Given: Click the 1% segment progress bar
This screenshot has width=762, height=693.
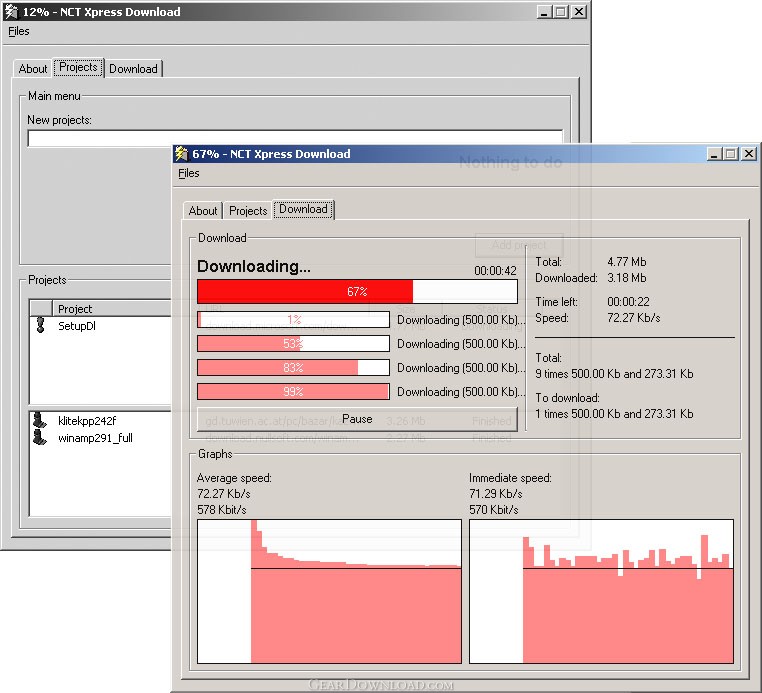Looking at the screenshot, I should coord(293,319).
